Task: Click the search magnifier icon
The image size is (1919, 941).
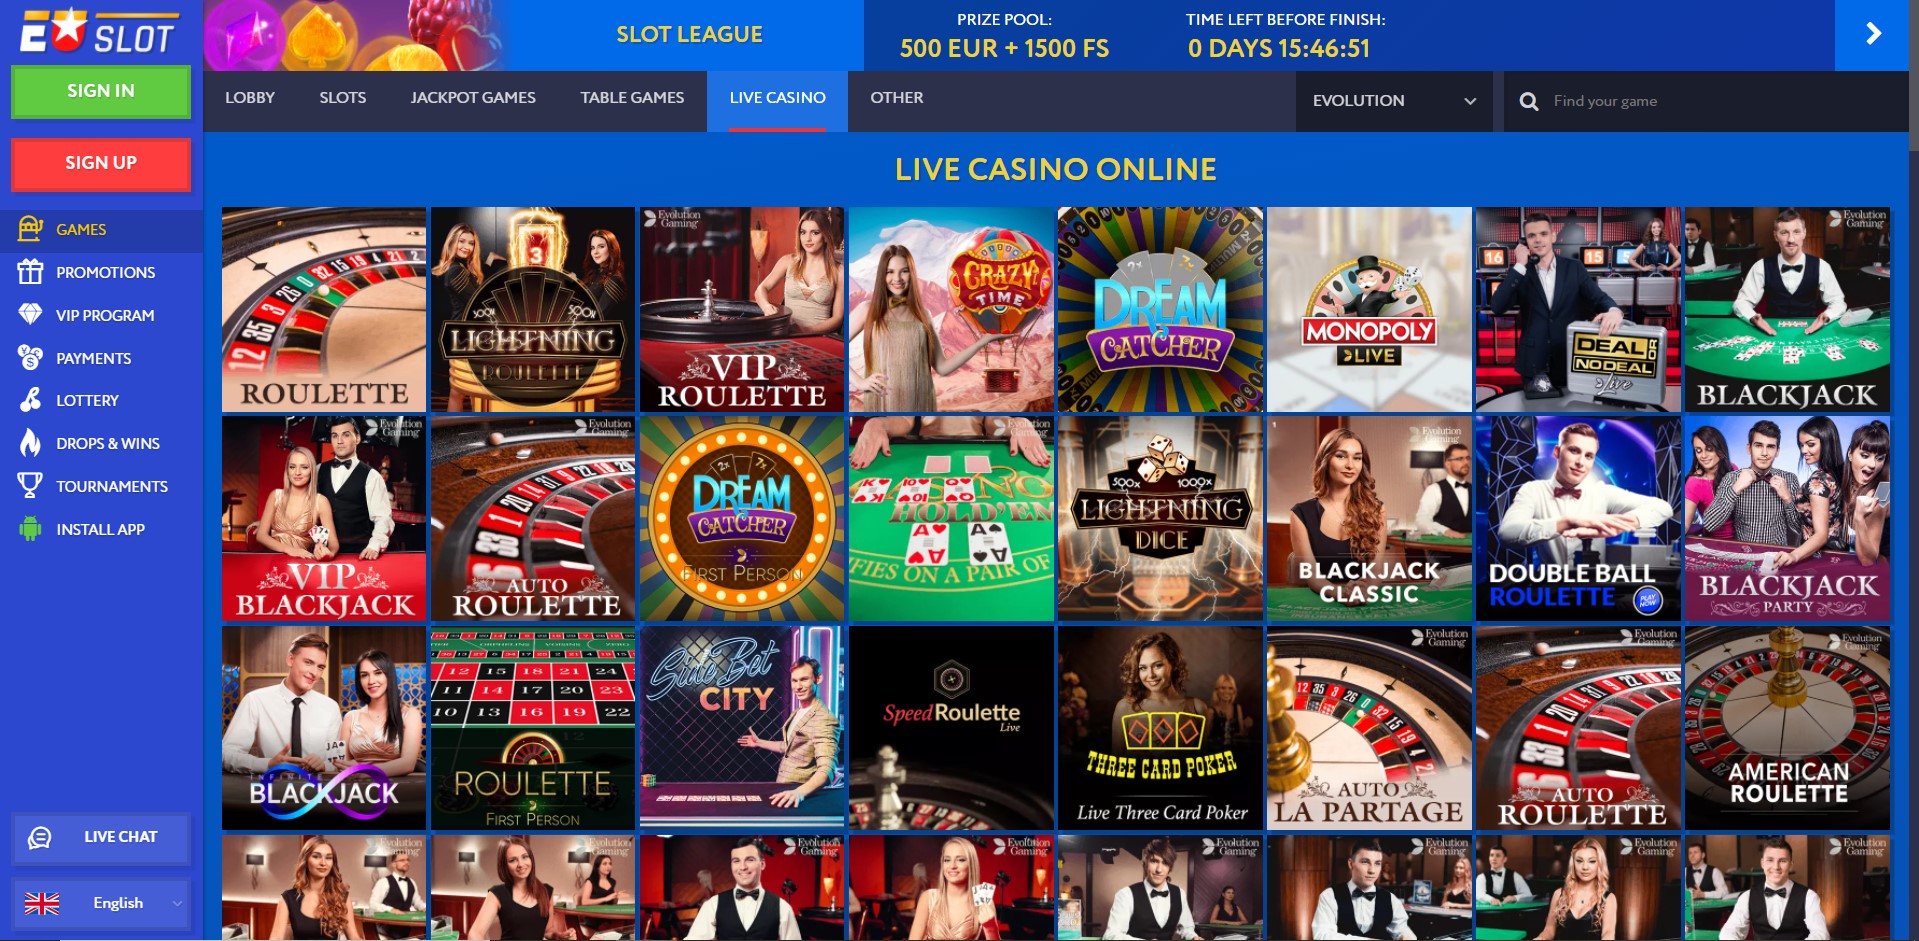Action: pyautogui.click(x=1529, y=101)
